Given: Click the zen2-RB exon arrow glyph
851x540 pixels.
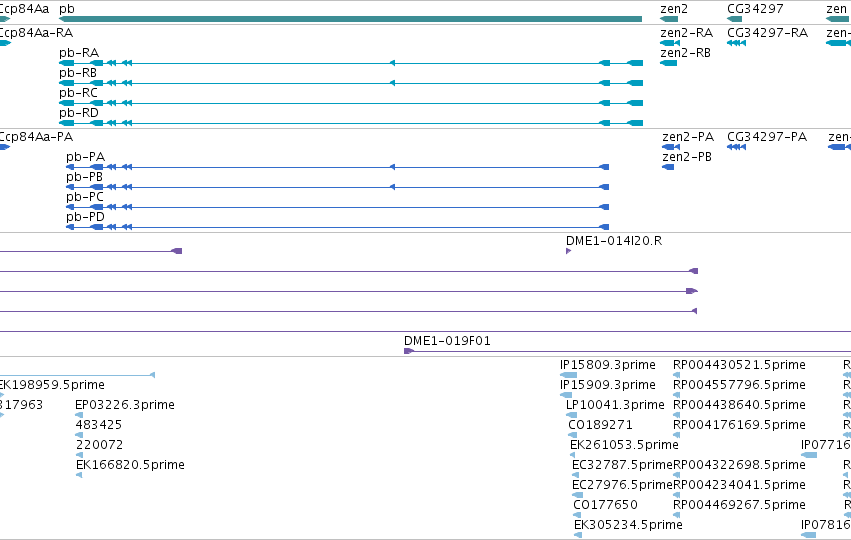Looking at the screenshot, I should (669, 63).
